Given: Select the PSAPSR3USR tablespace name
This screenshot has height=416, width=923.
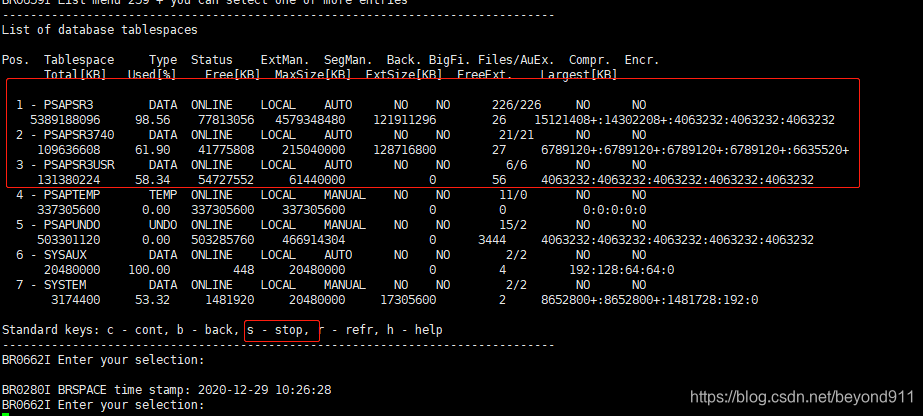Looking at the screenshot, I should [79, 165].
